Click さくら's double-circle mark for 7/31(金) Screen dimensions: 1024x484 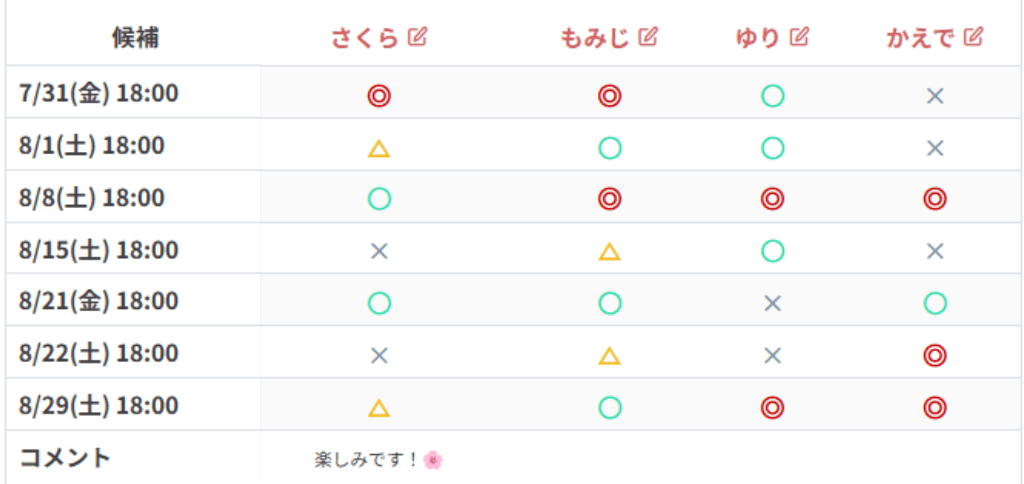379,96
